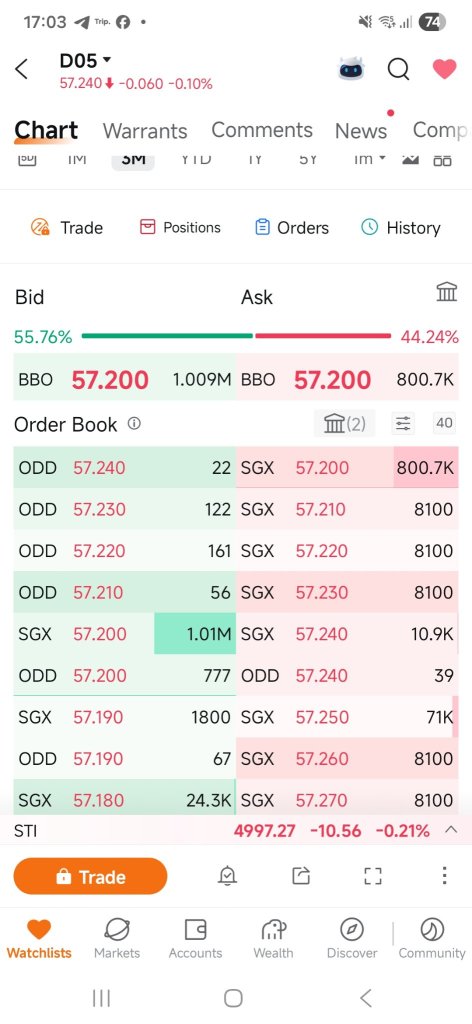Image resolution: width=472 pixels, height=1024 pixels.
Task: Go back using the top-left arrow
Action: click(x=22, y=69)
